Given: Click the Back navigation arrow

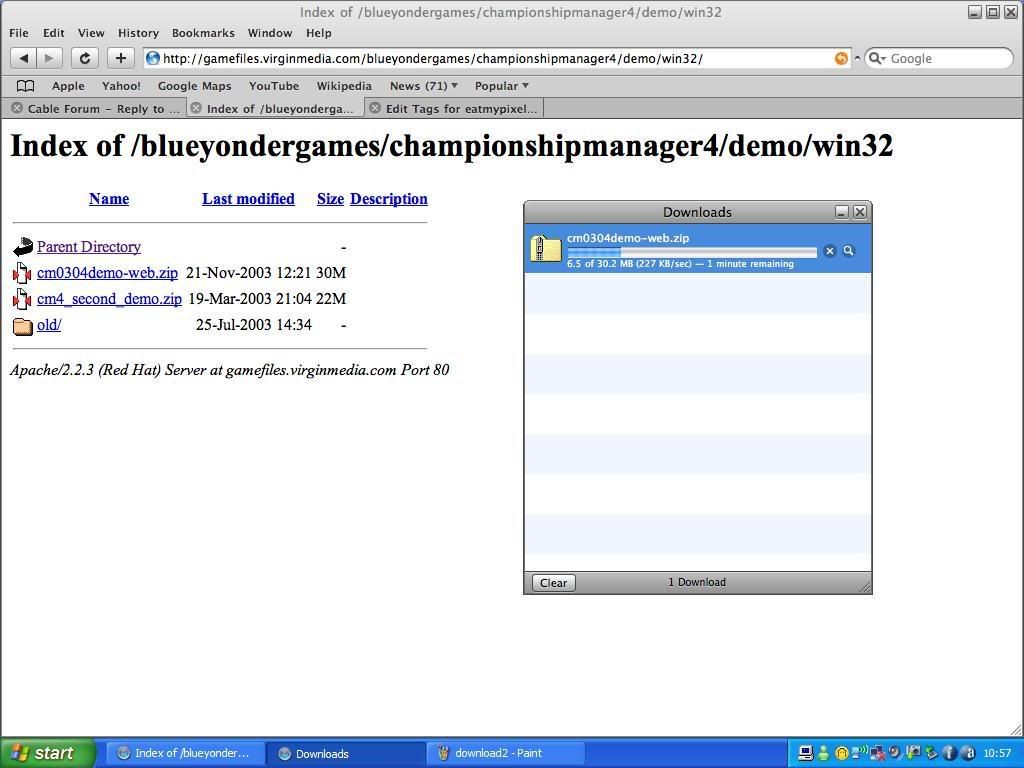Looking at the screenshot, I should pyautogui.click(x=25, y=58).
